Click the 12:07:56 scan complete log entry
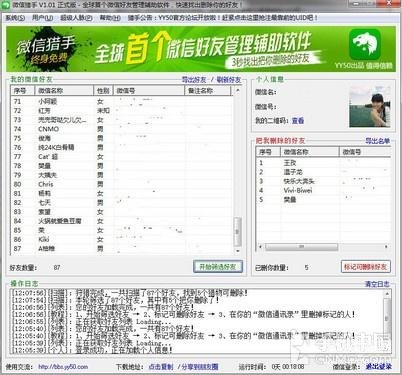The image size is (402, 375). click(x=130, y=293)
